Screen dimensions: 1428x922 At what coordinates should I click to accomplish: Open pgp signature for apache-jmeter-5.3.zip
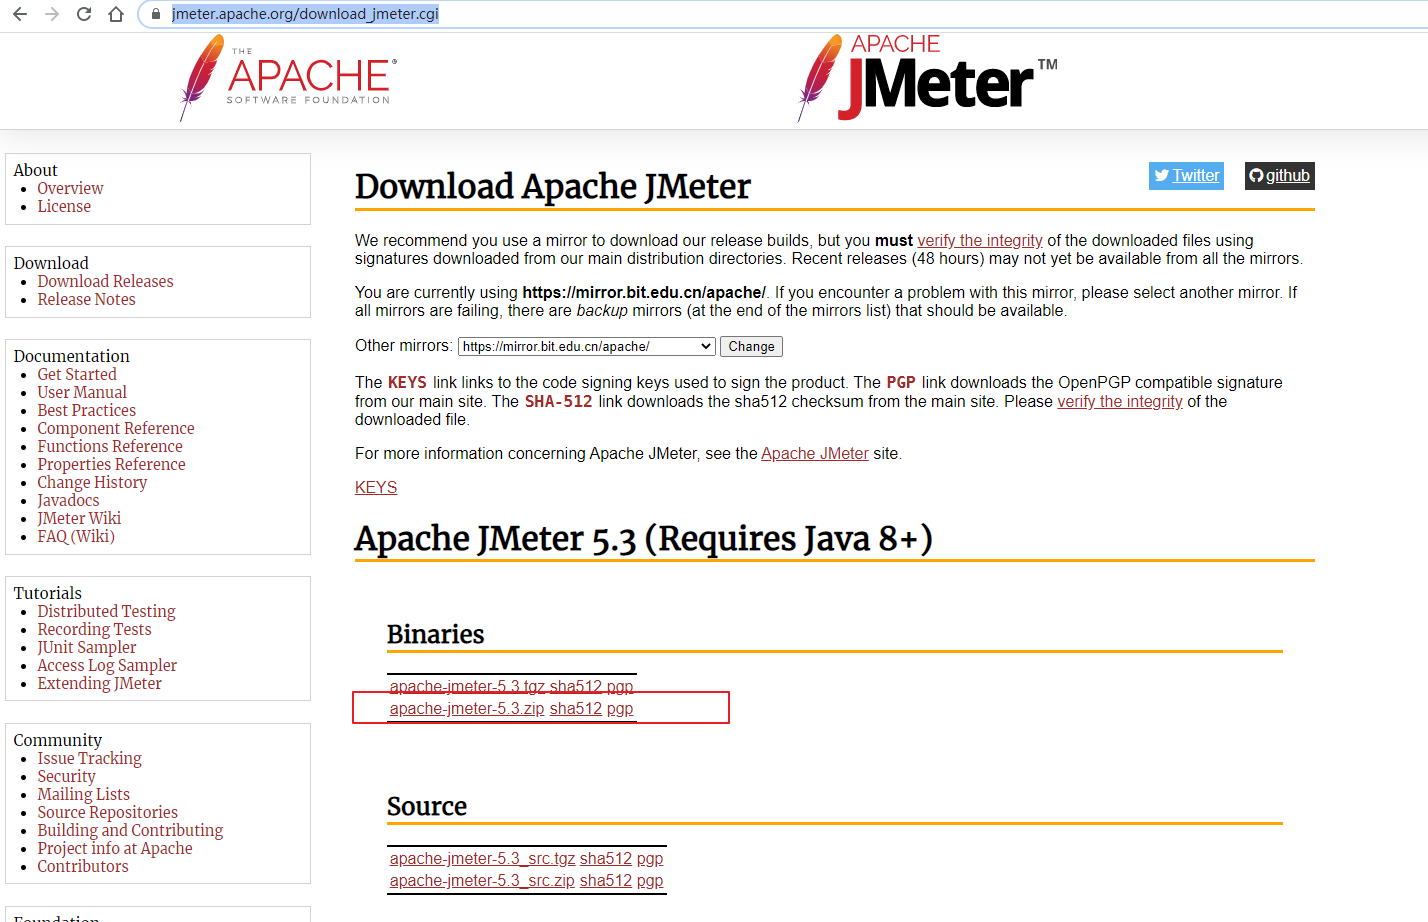pos(620,708)
